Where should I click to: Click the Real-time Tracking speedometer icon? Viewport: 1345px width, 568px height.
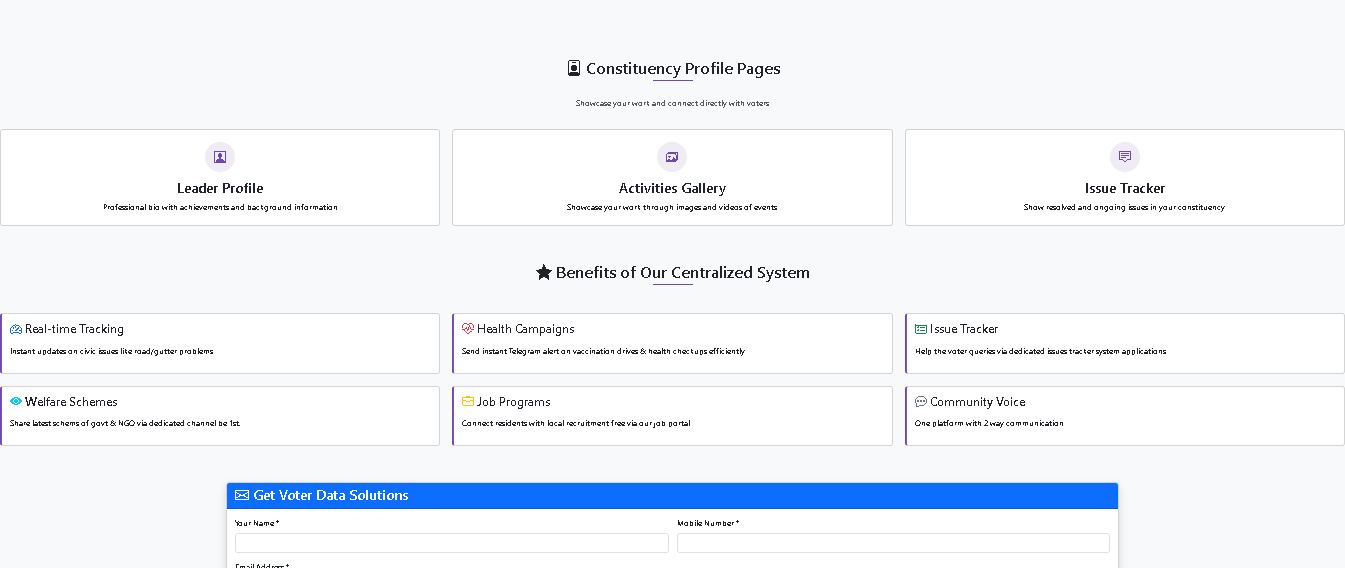pos(16,329)
